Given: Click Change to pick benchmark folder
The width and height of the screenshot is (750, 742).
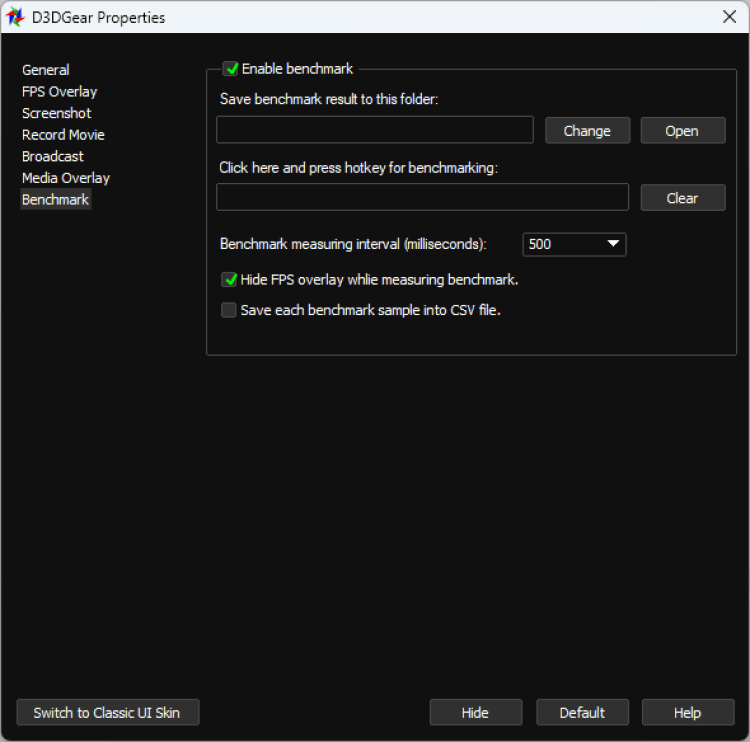Looking at the screenshot, I should click(x=587, y=131).
